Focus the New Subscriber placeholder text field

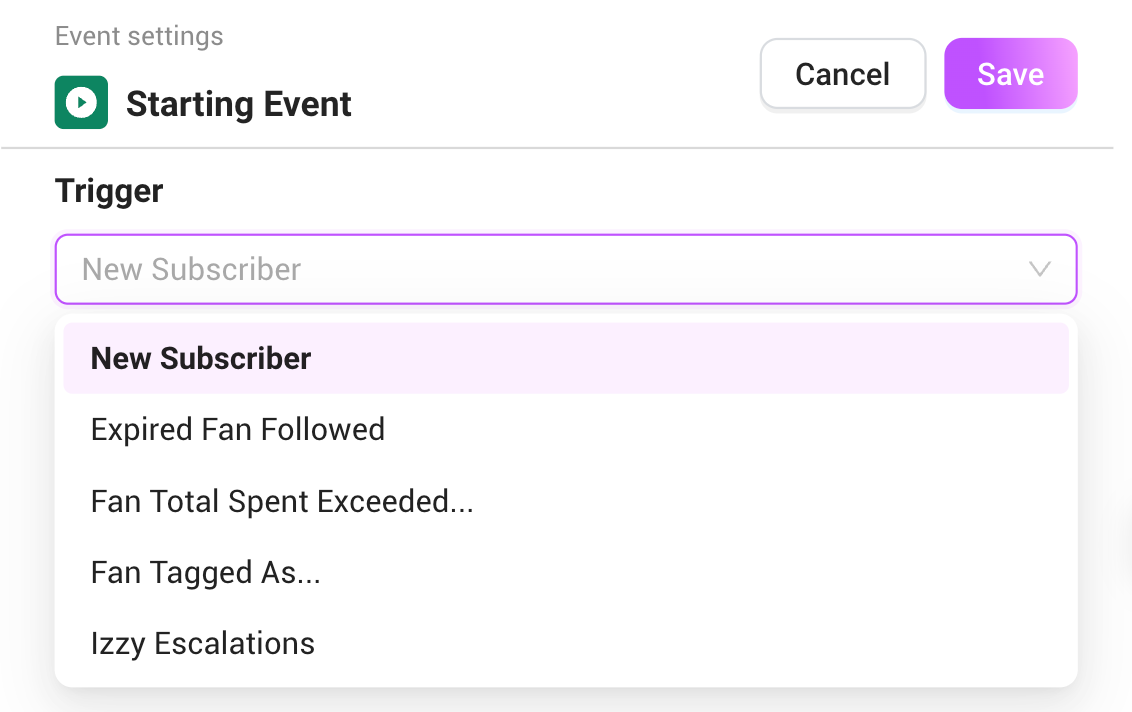coord(192,269)
